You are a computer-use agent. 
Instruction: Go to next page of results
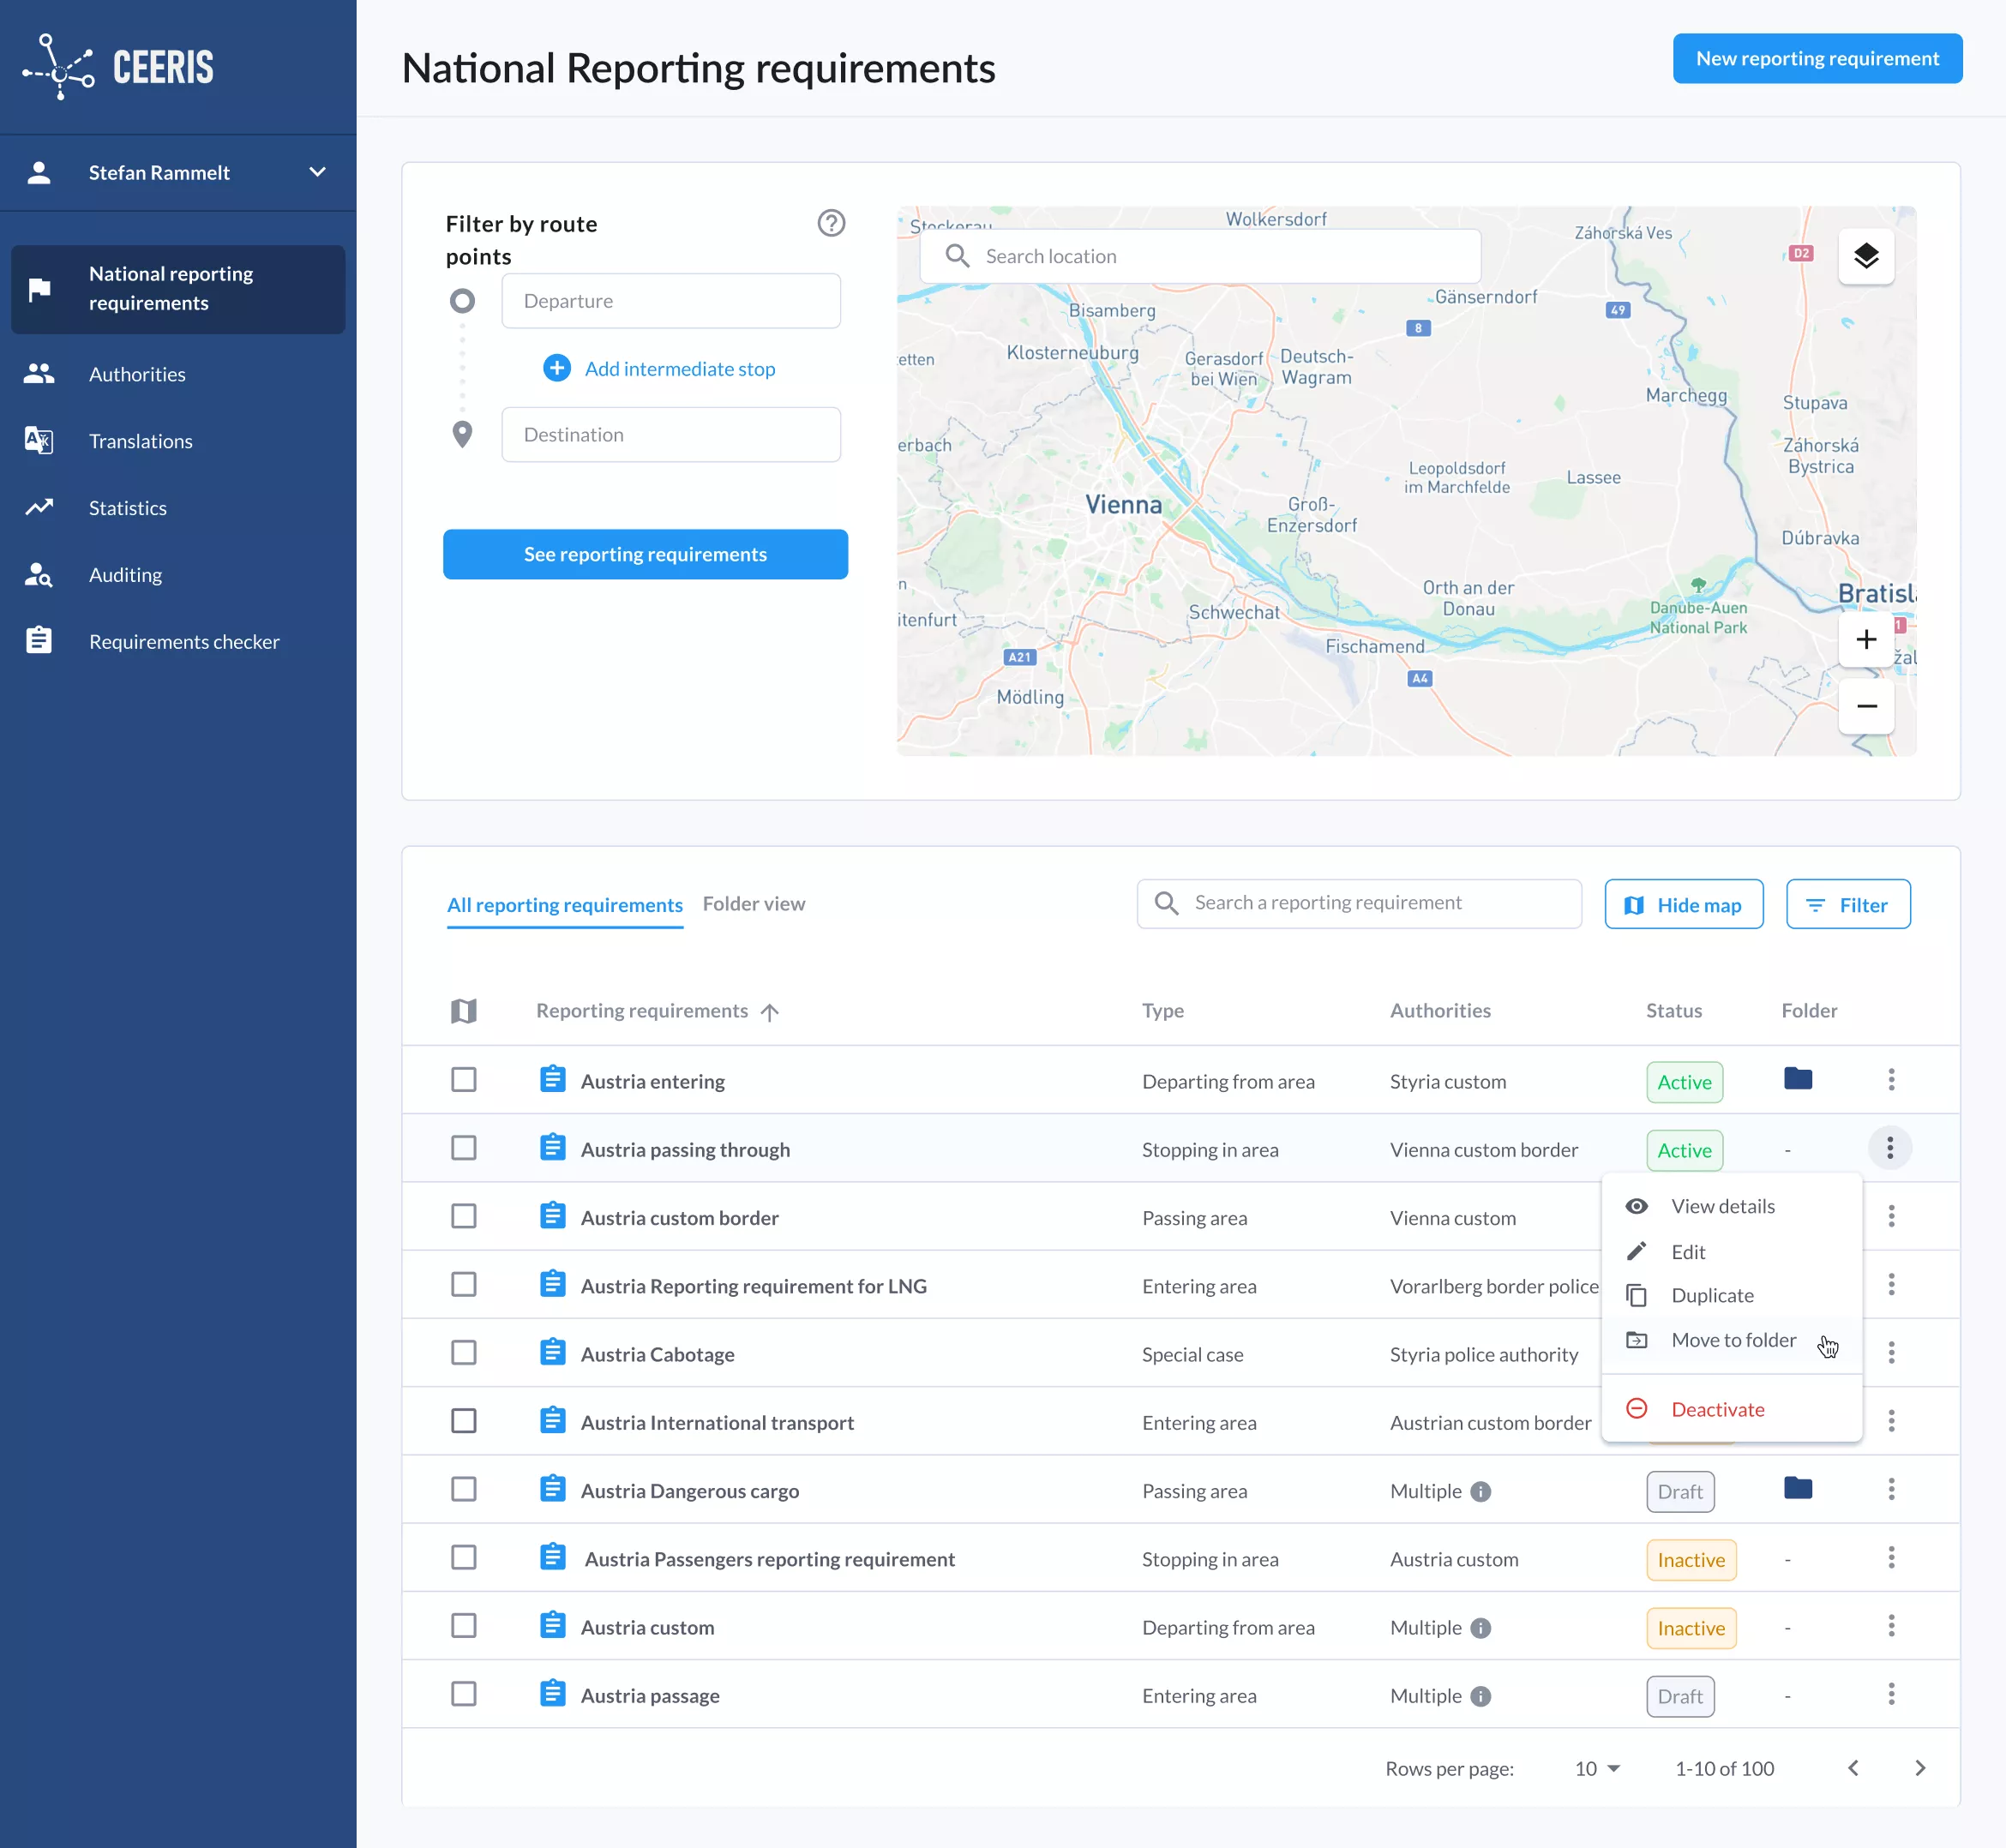pos(1919,1768)
